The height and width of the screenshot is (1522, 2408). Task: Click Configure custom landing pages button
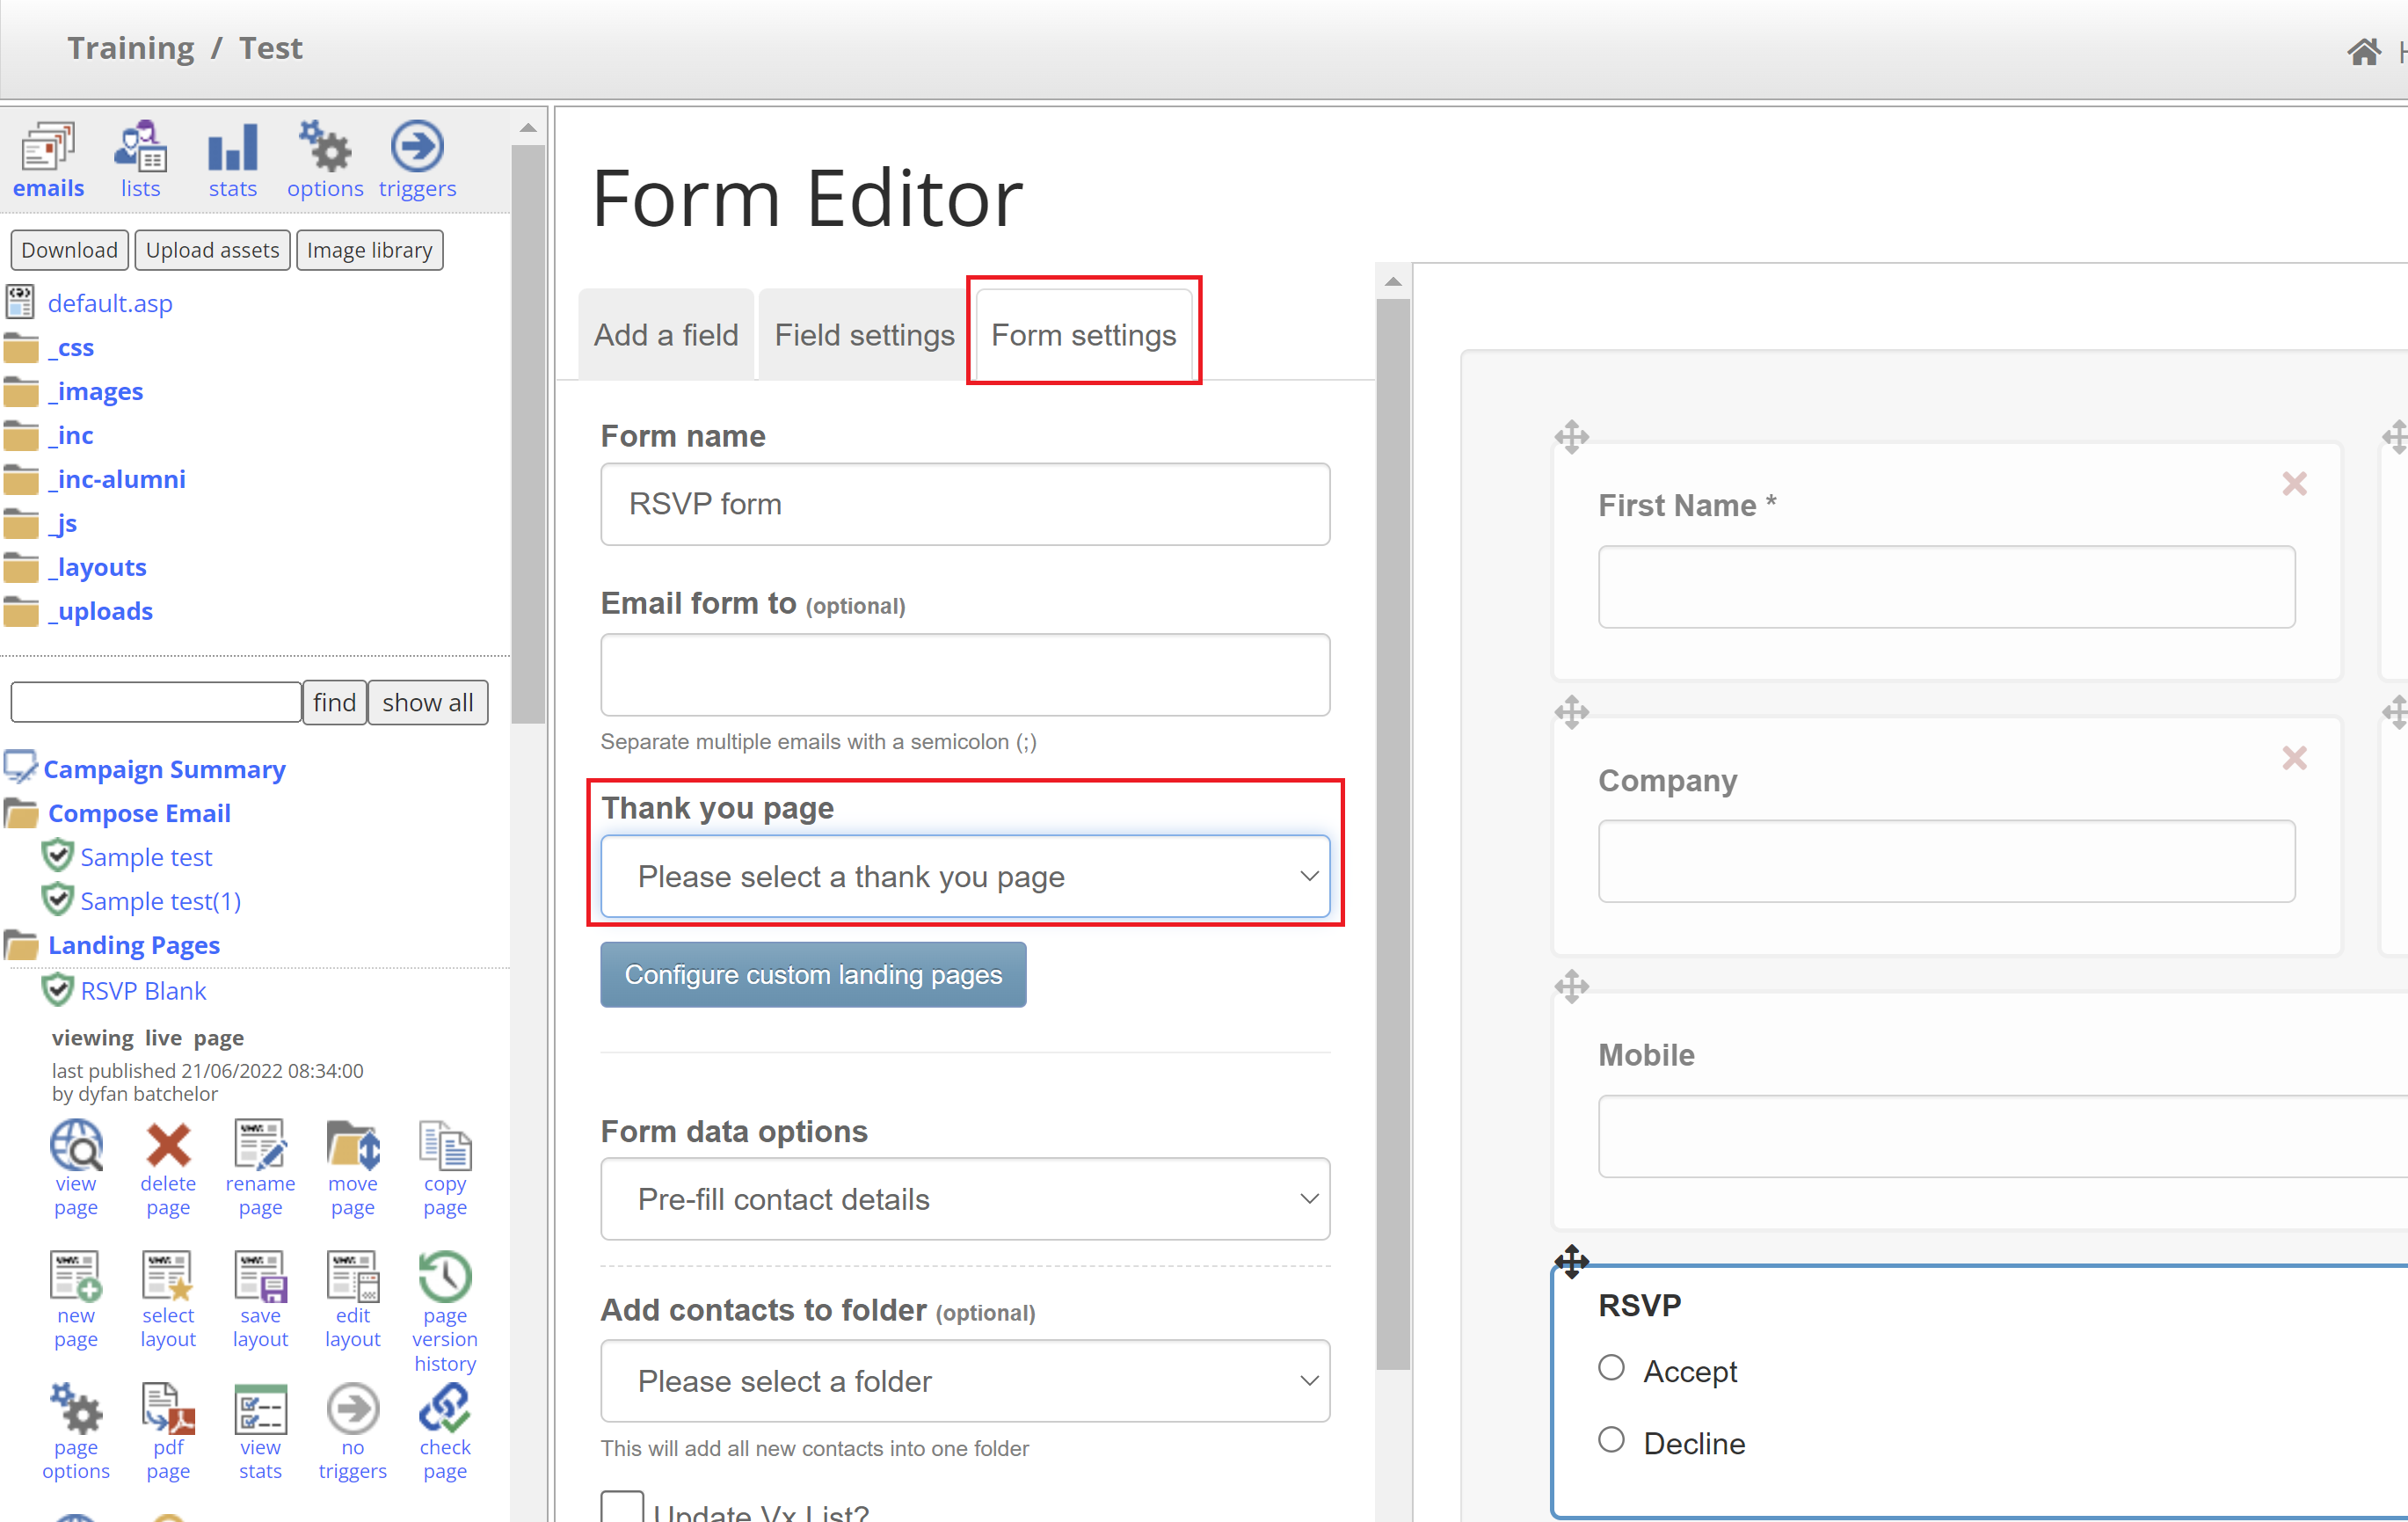(813, 974)
